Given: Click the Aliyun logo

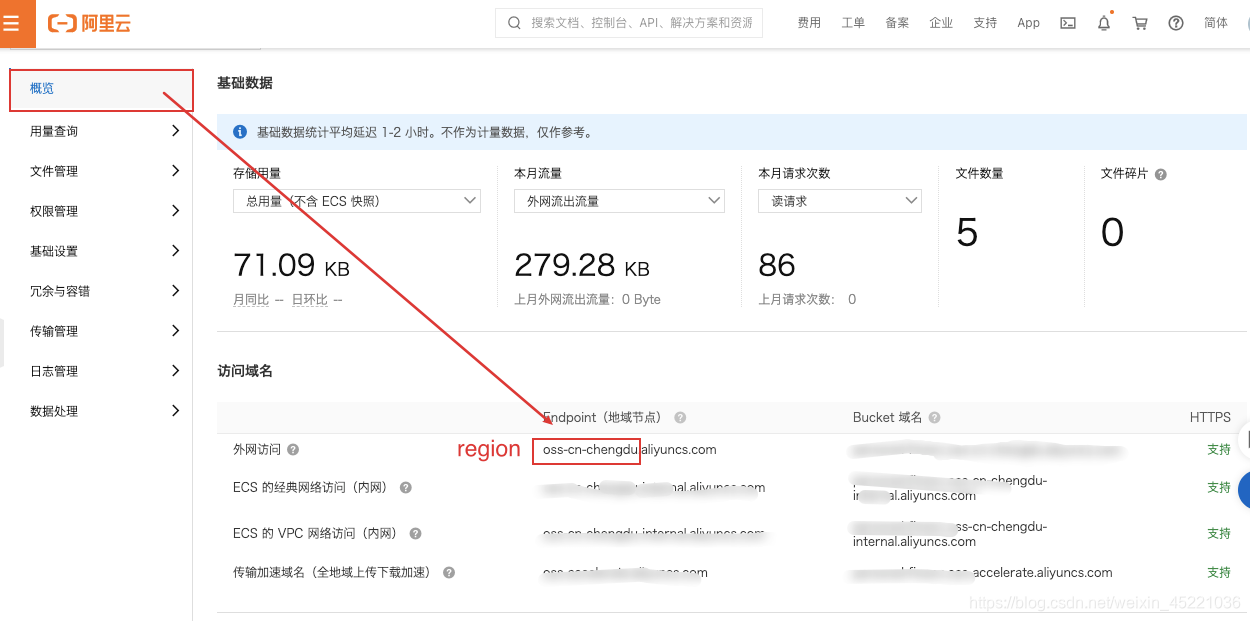Looking at the screenshot, I should click(x=89, y=23).
